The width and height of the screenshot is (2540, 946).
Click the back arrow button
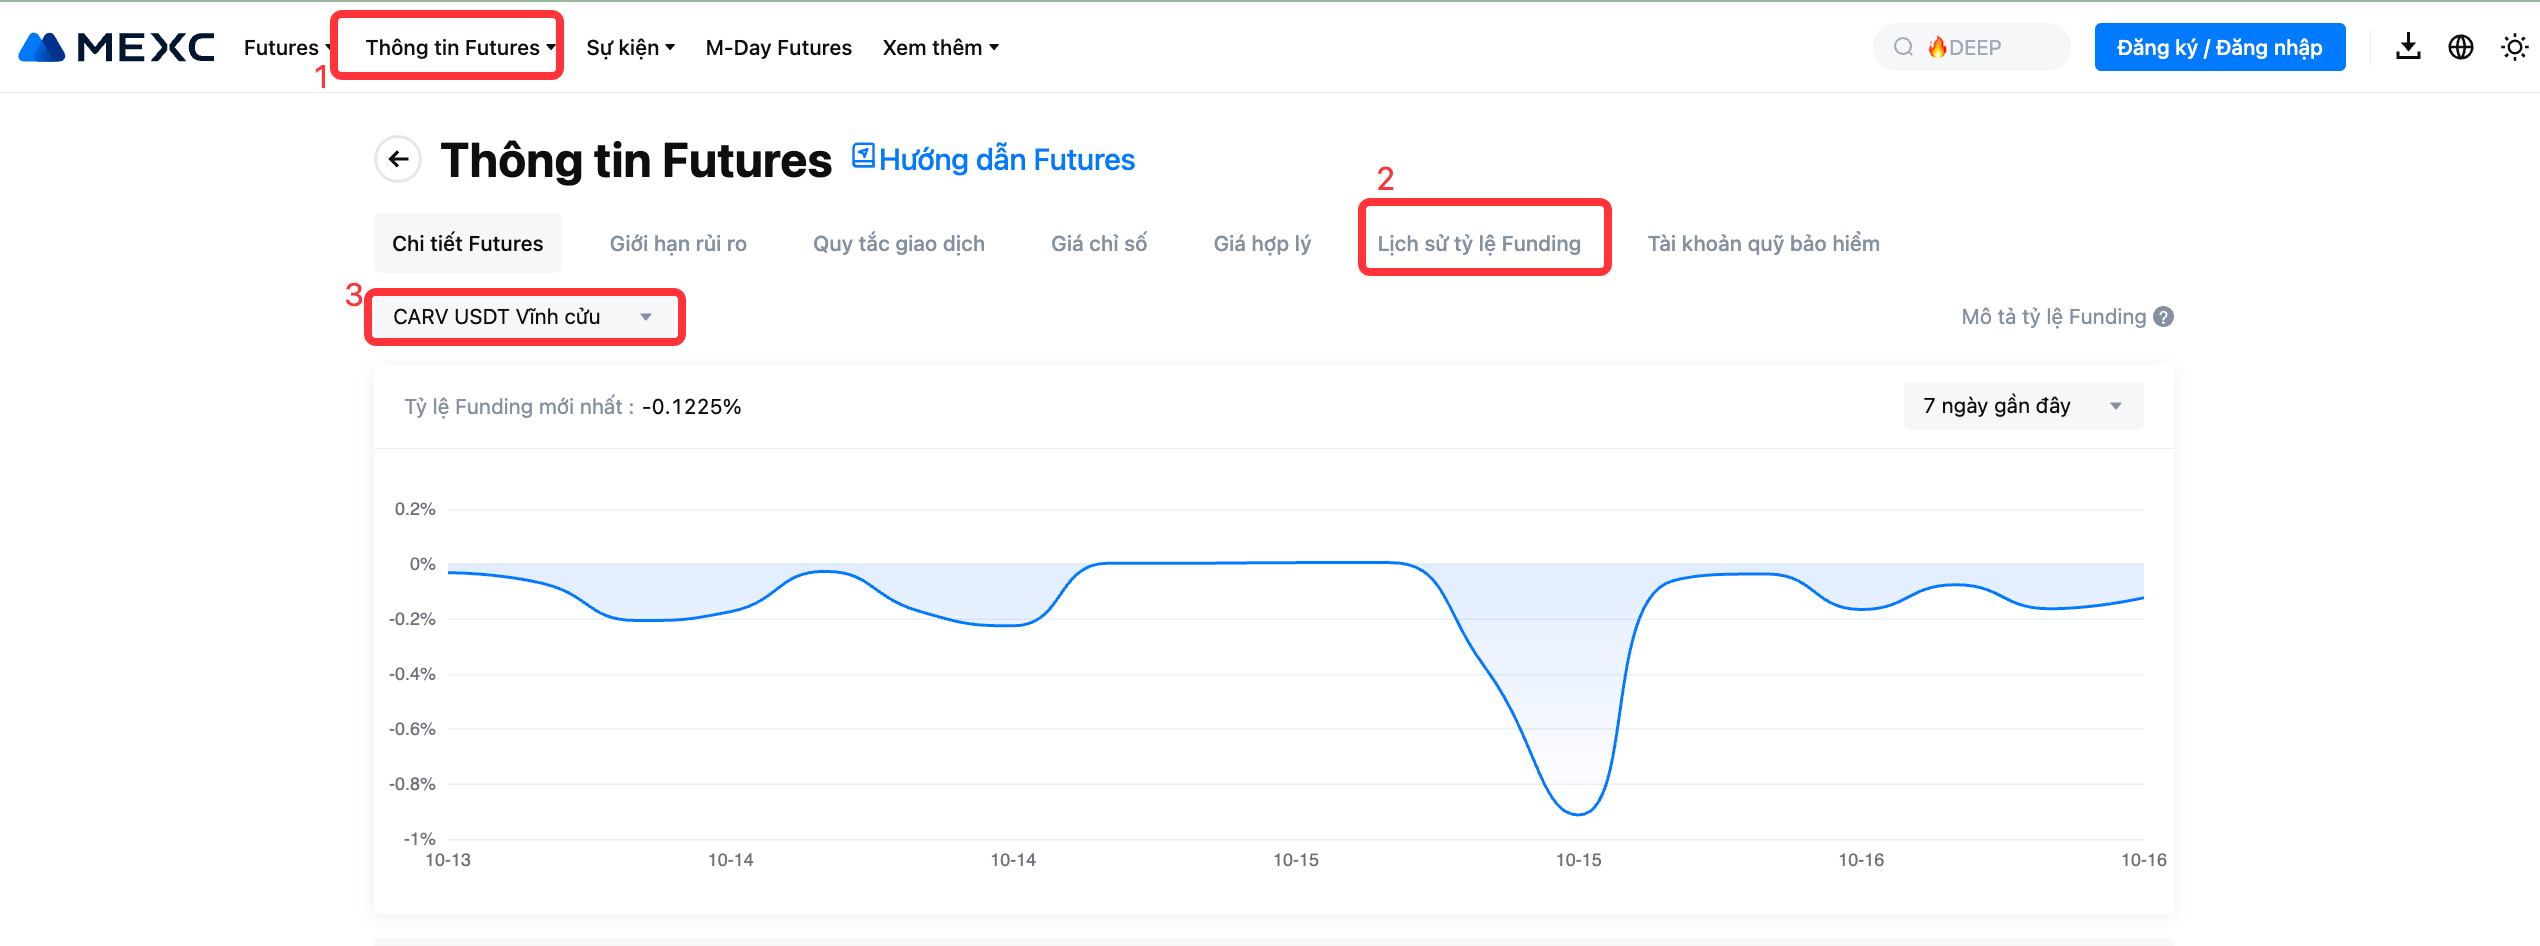coord(398,159)
